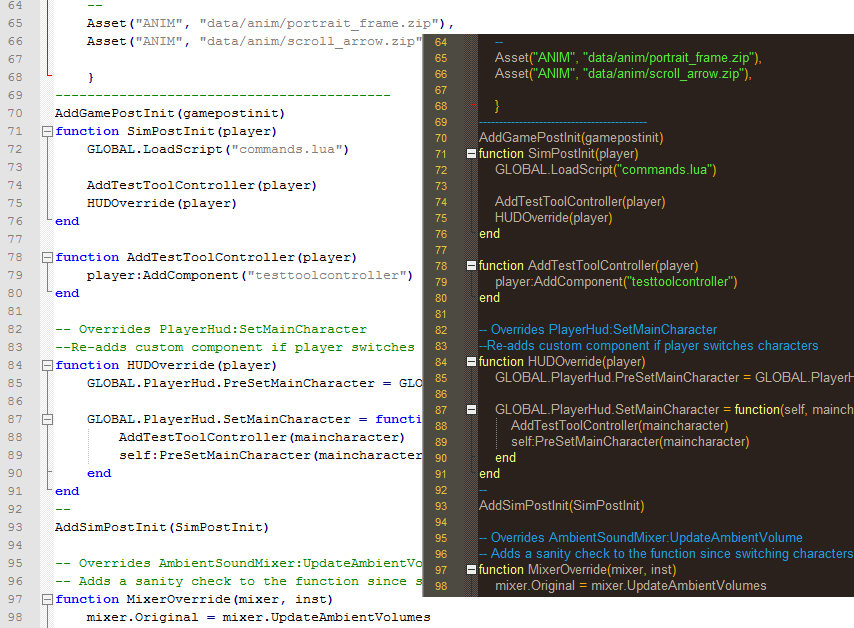Collapse the SimPostInit function in the left pane
Screen dimensions: 854x628
pos(47,130)
